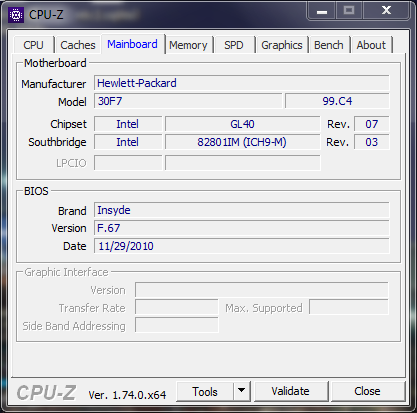The height and width of the screenshot is (413, 417).
Task: Click the BIOS group heading
Action: (x=36, y=191)
